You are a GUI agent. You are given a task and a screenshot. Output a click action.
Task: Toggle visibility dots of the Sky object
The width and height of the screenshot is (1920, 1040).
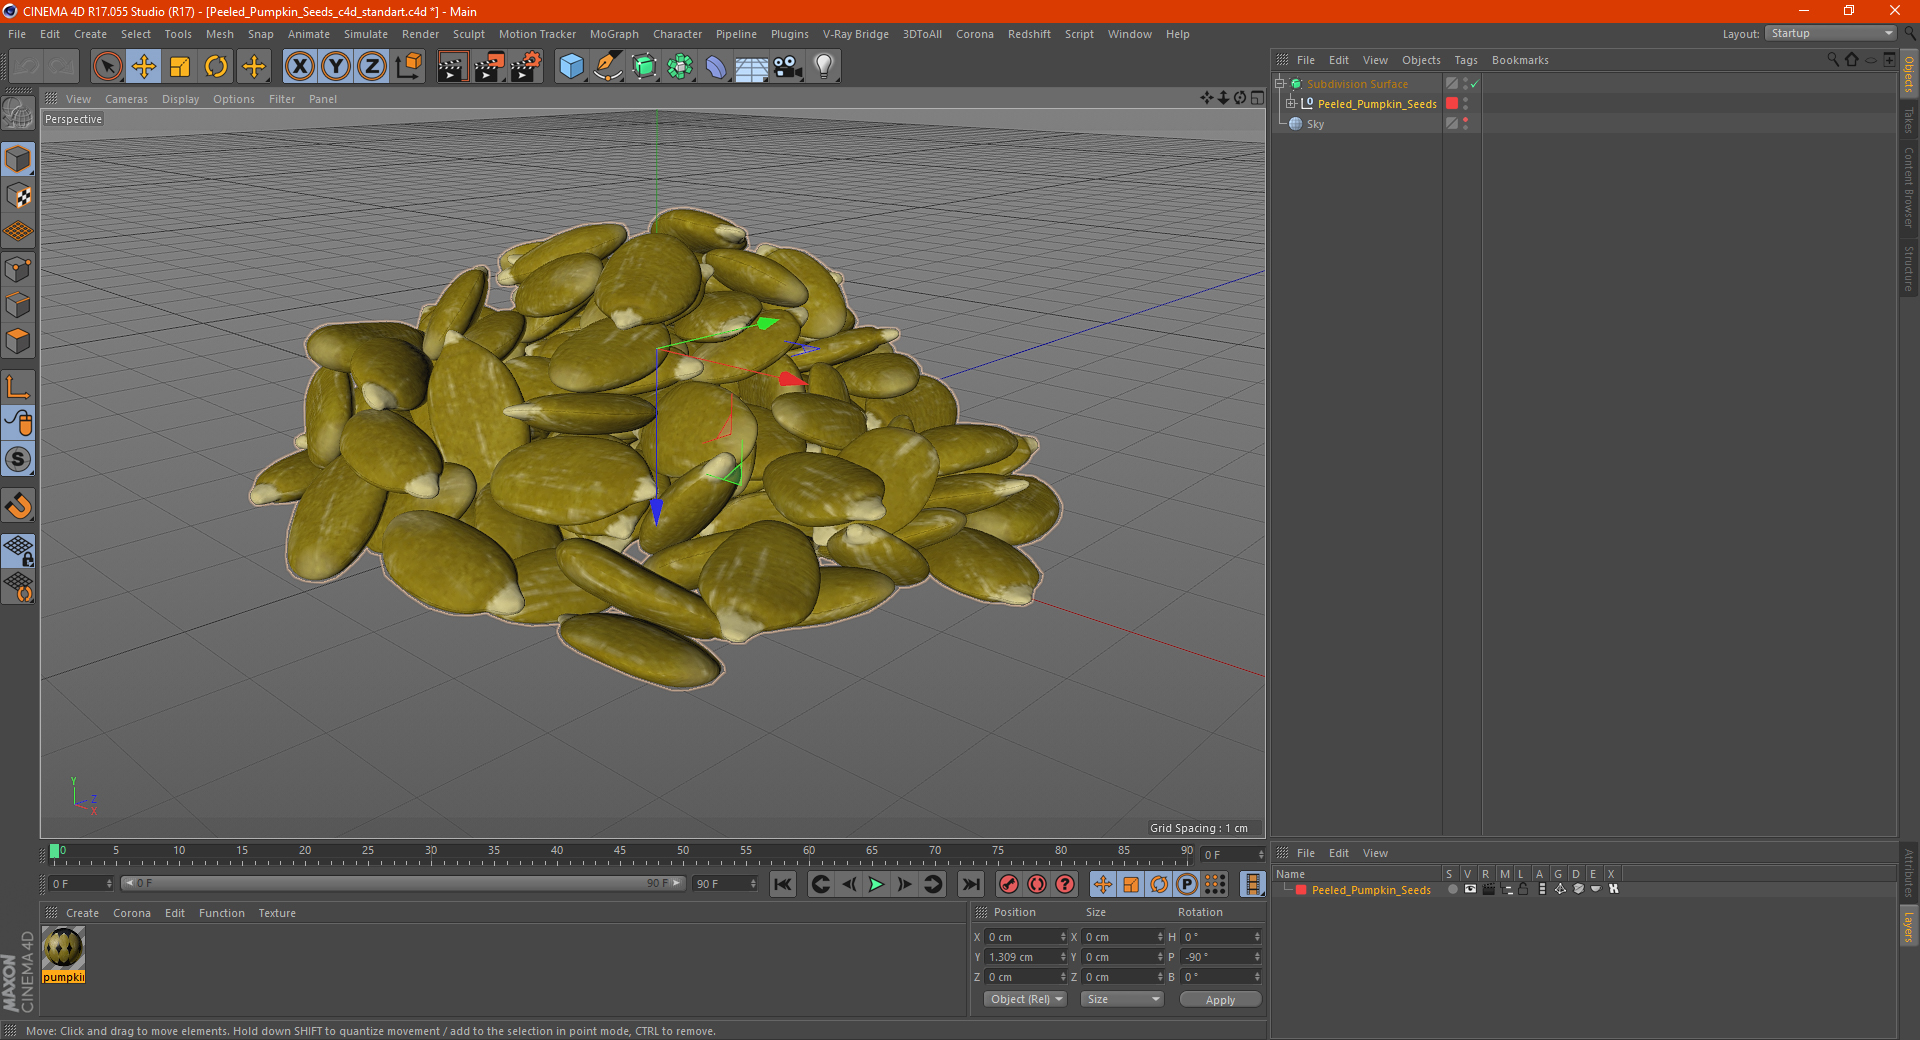1465,123
